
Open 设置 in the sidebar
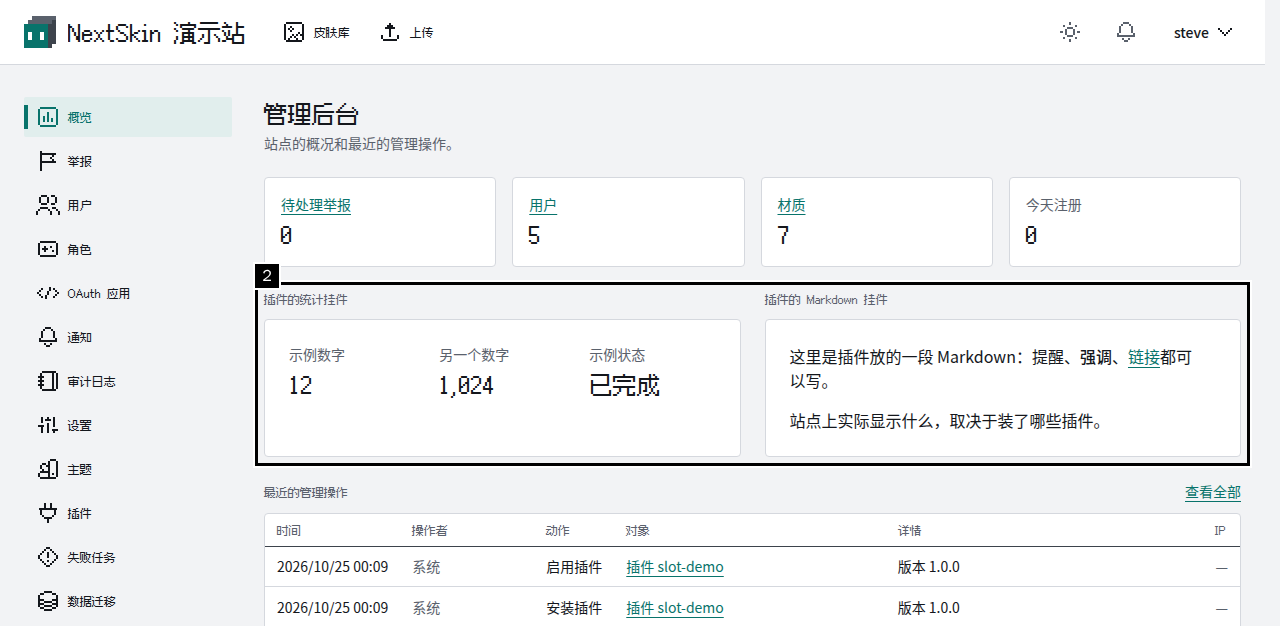[x=128, y=425]
